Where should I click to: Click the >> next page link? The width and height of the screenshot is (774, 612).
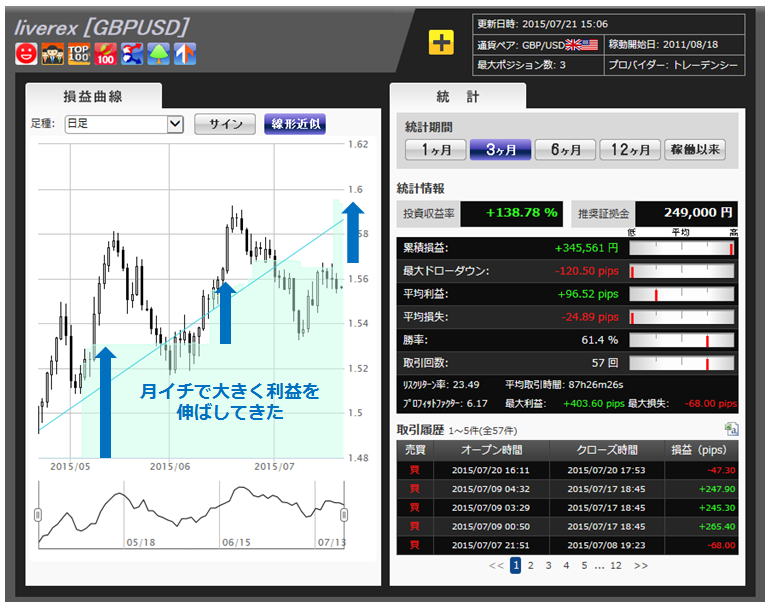pyautogui.click(x=641, y=566)
